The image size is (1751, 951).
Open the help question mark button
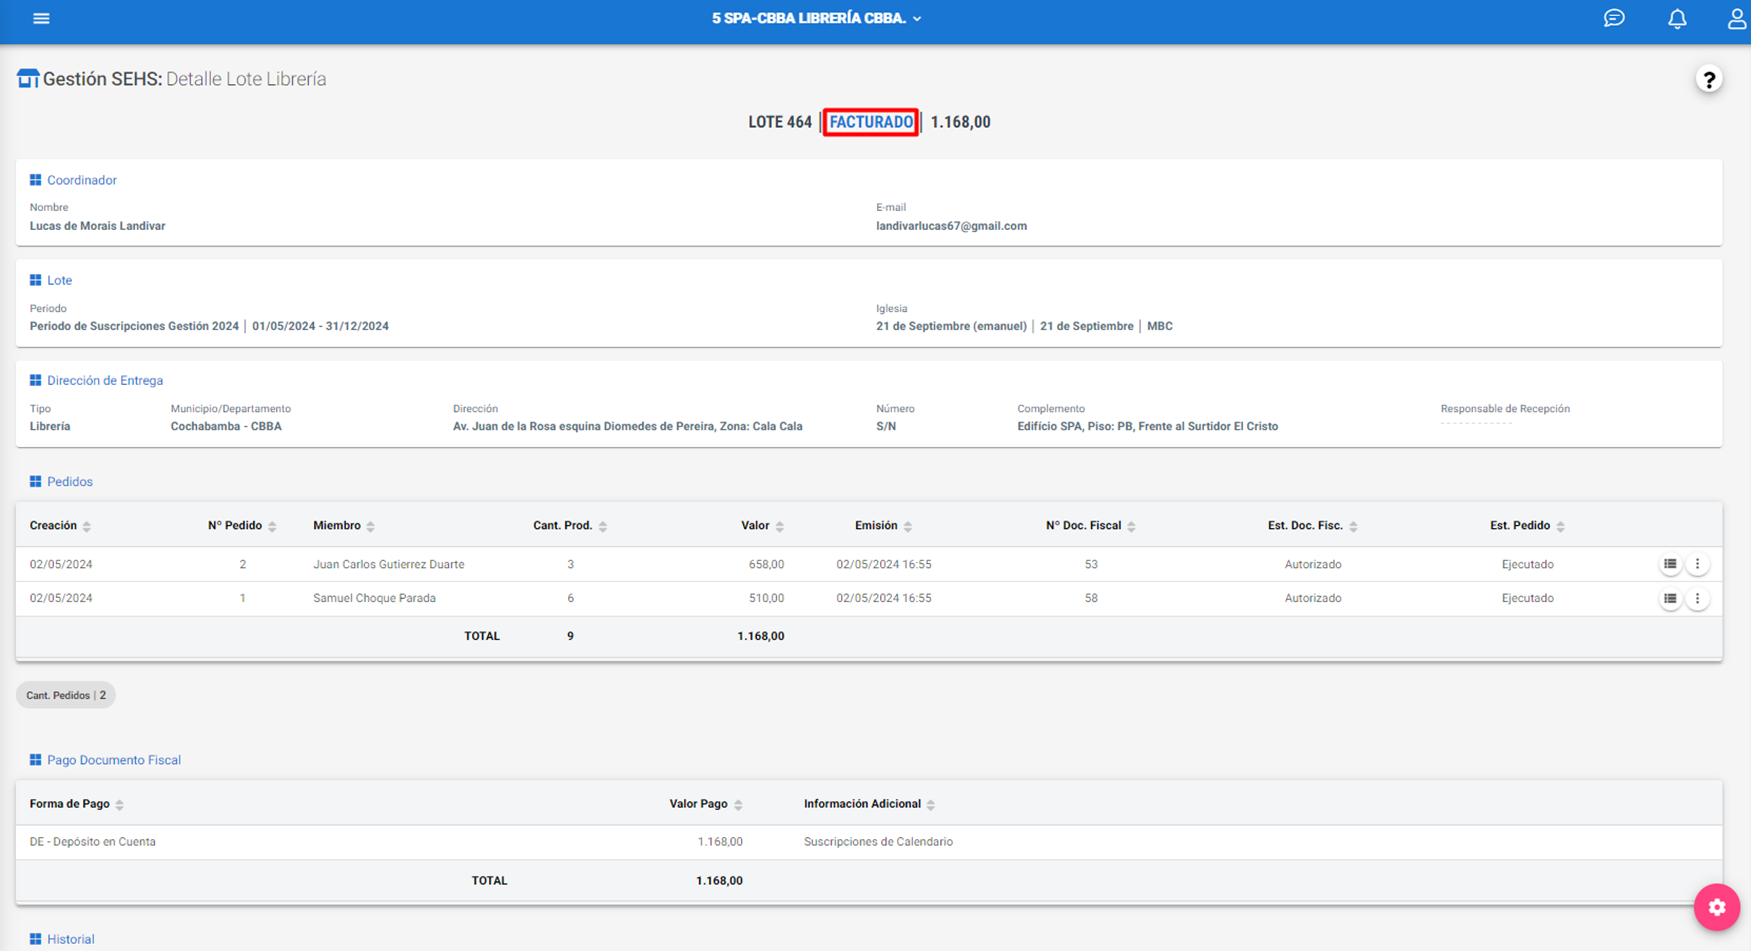click(x=1709, y=80)
